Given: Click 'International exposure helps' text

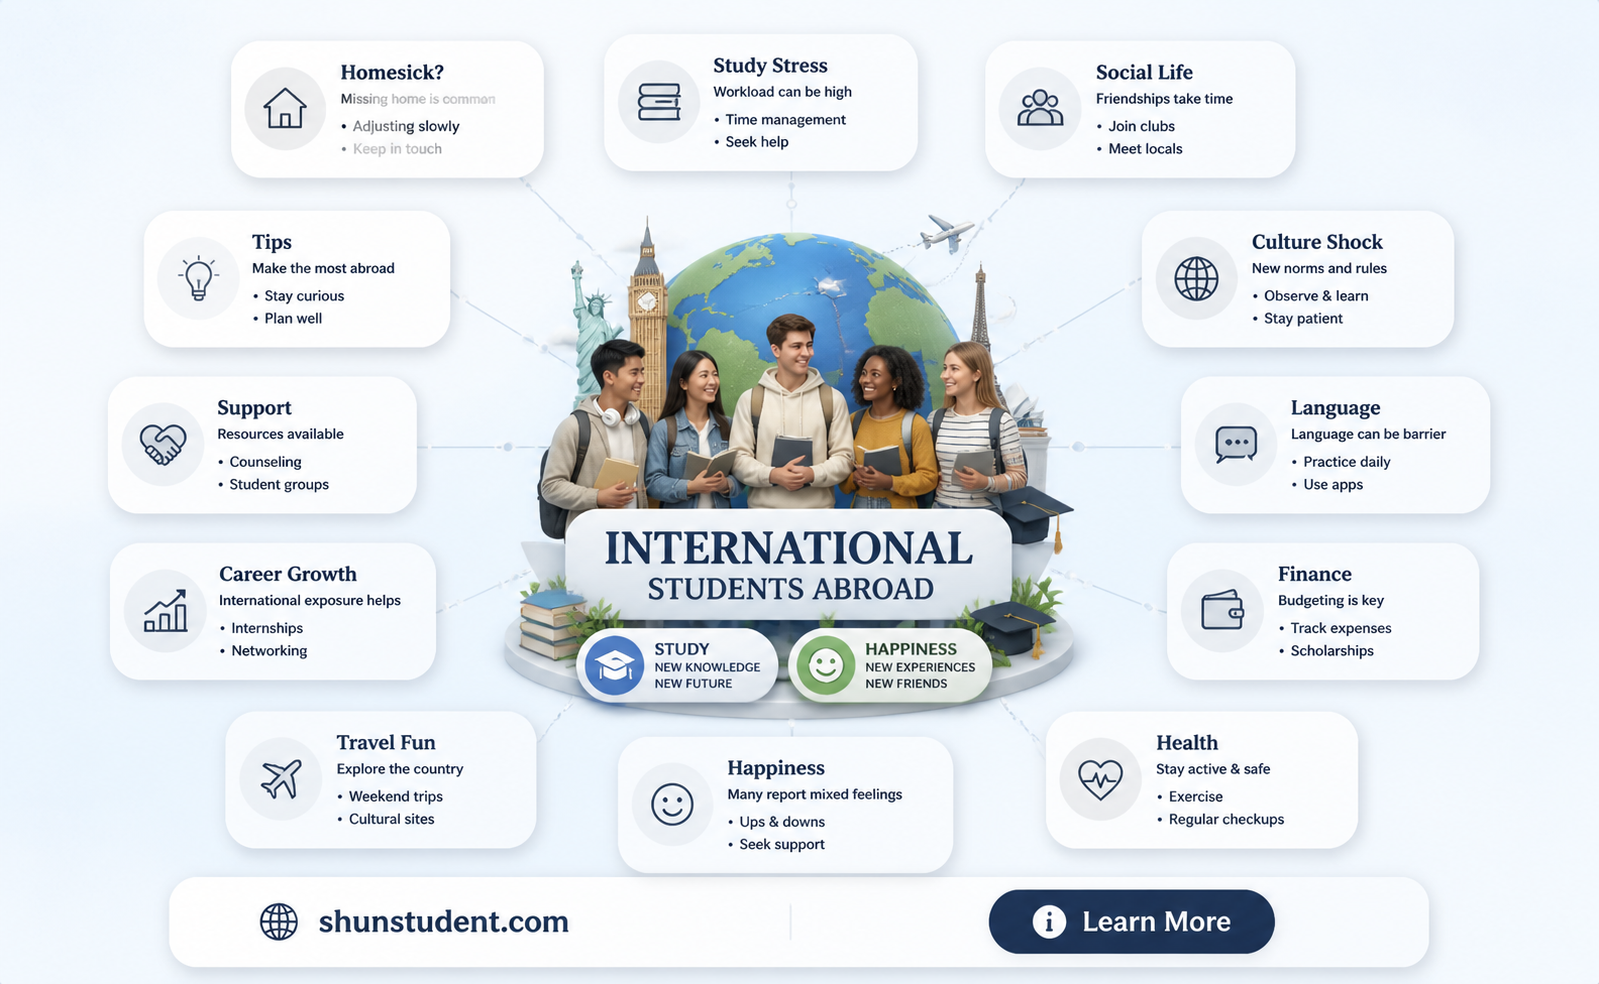Looking at the screenshot, I should pyautogui.click(x=309, y=600).
